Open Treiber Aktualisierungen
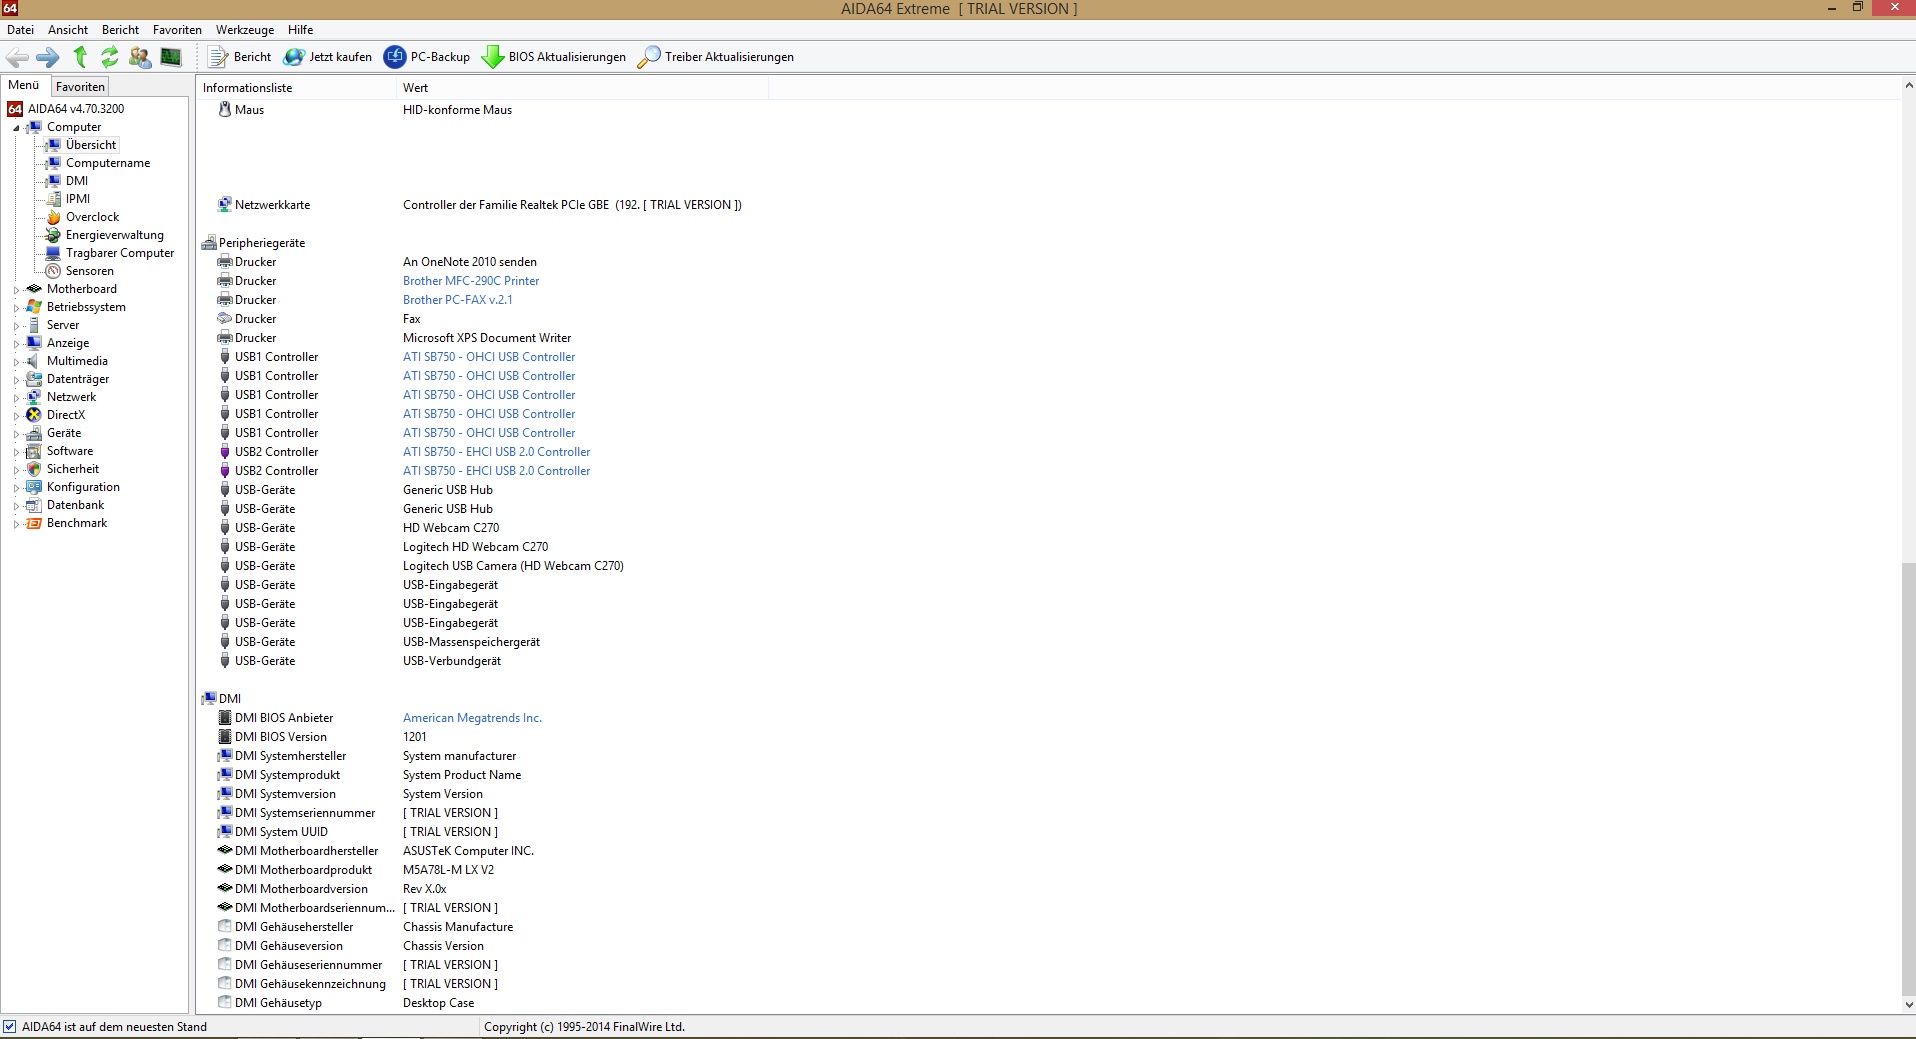 pos(716,57)
